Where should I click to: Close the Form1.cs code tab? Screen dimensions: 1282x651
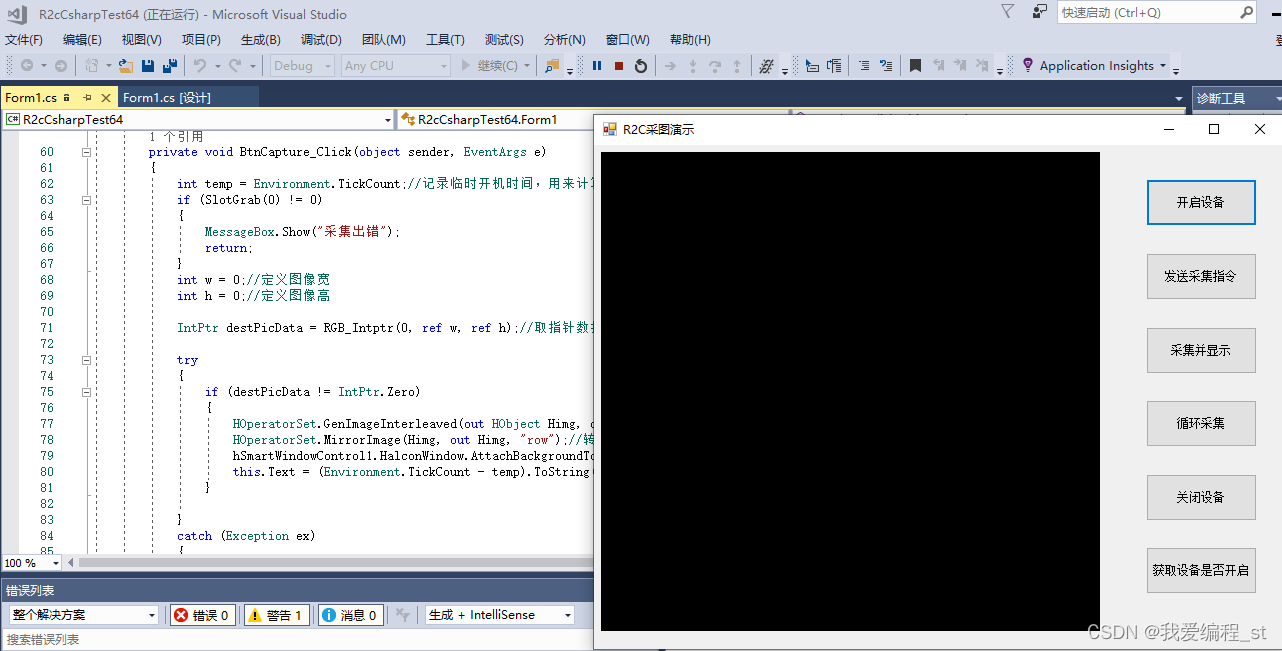tap(104, 97)
